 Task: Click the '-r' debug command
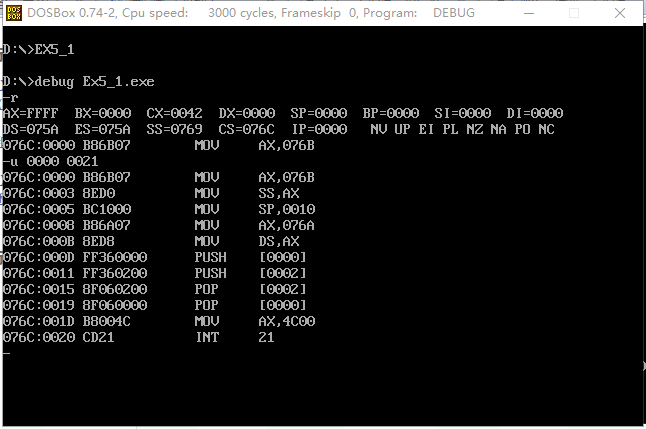coord(11,98)
